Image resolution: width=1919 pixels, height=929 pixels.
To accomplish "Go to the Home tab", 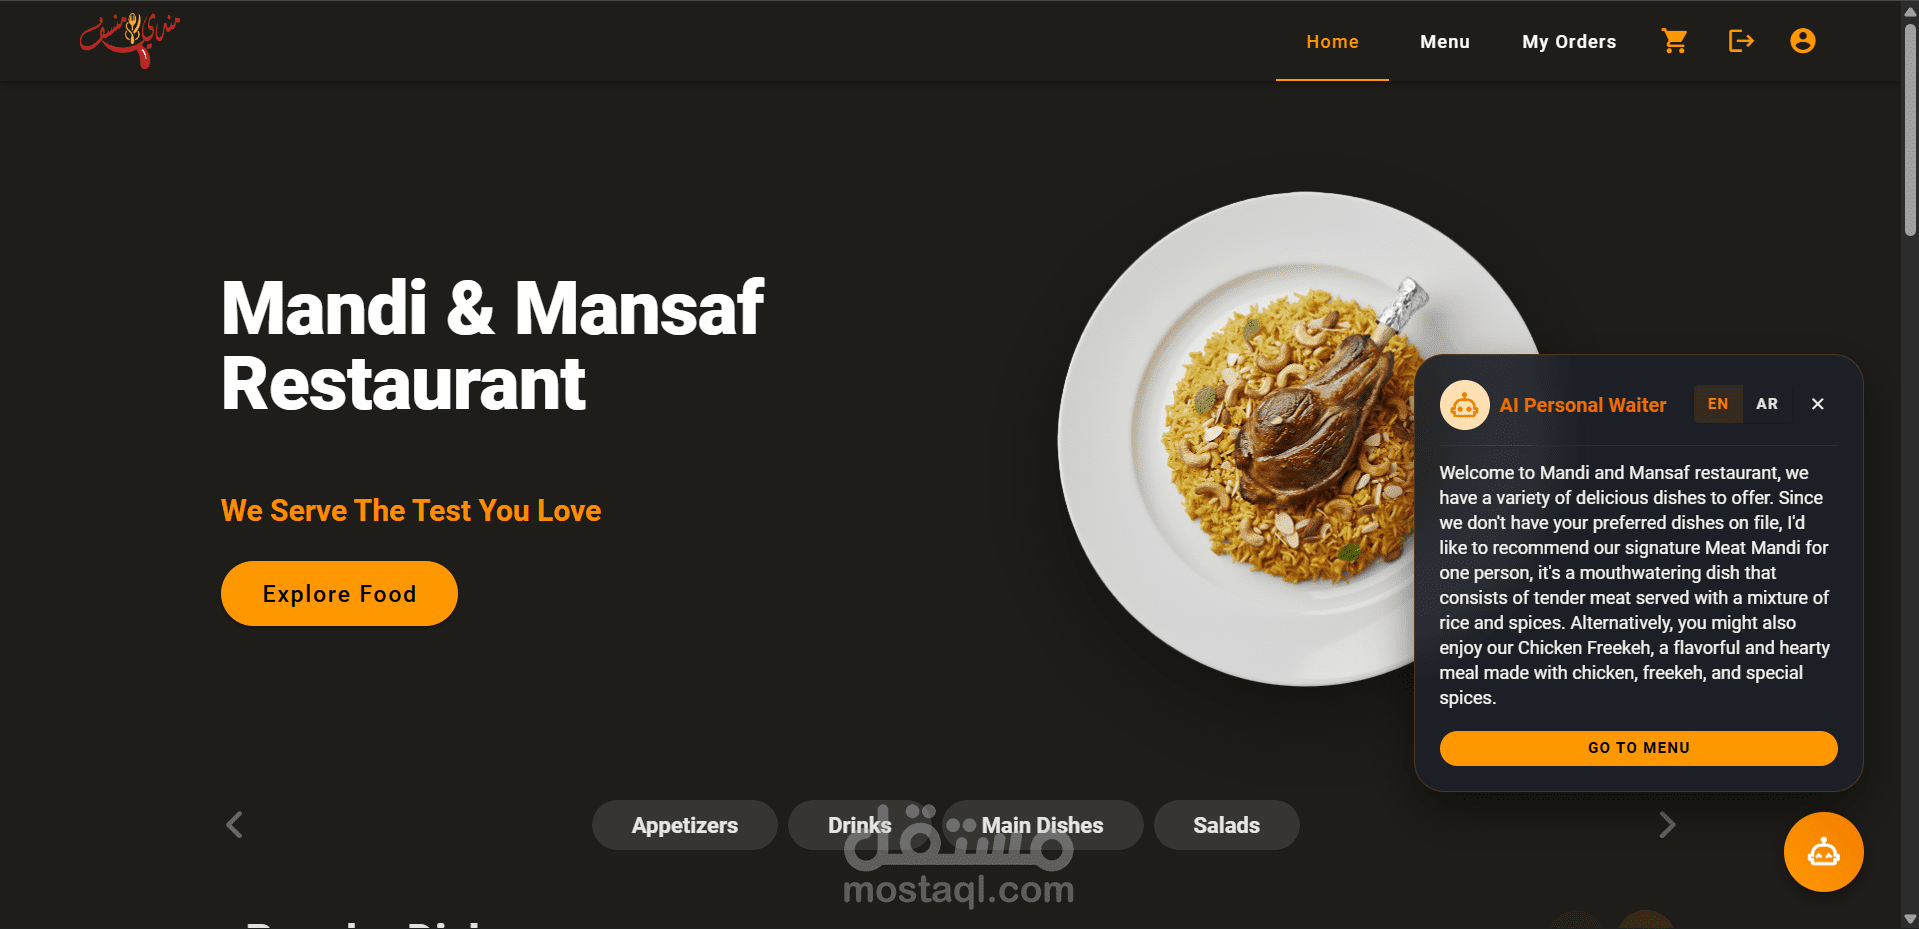I will pyautogui.click(x=1332, y=42).
